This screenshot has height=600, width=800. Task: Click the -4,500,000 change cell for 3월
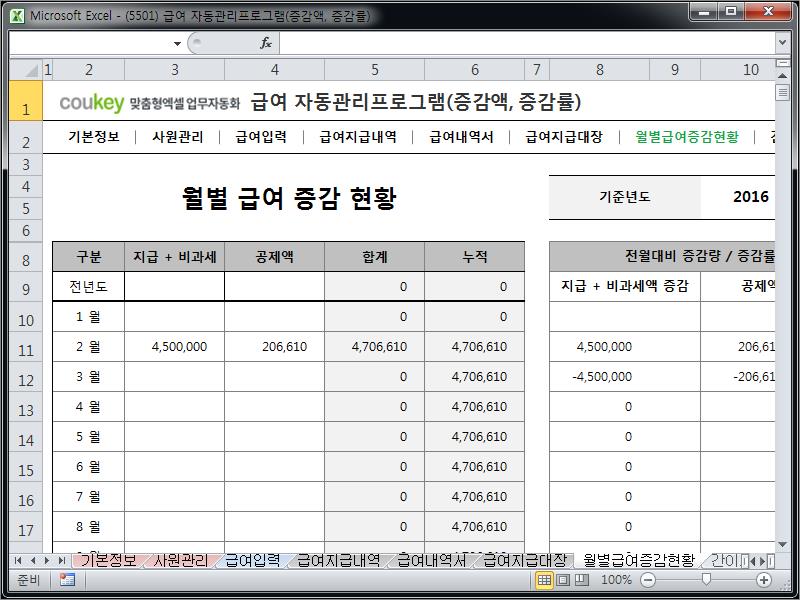[625, 377]
